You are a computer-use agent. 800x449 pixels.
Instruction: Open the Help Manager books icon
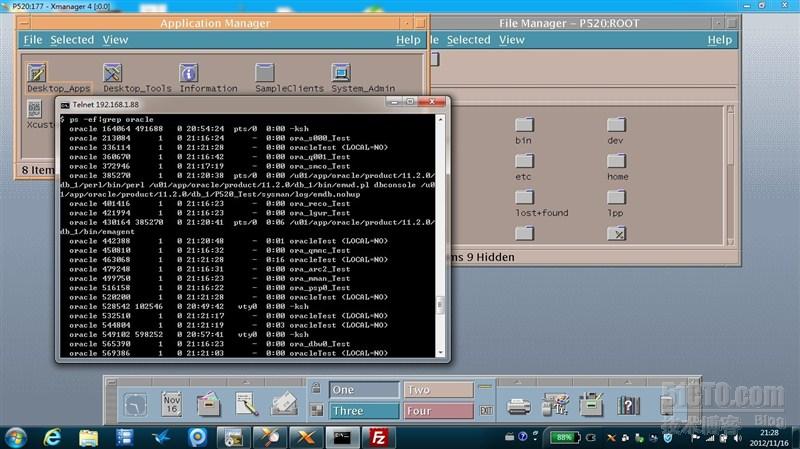[629, 406]
